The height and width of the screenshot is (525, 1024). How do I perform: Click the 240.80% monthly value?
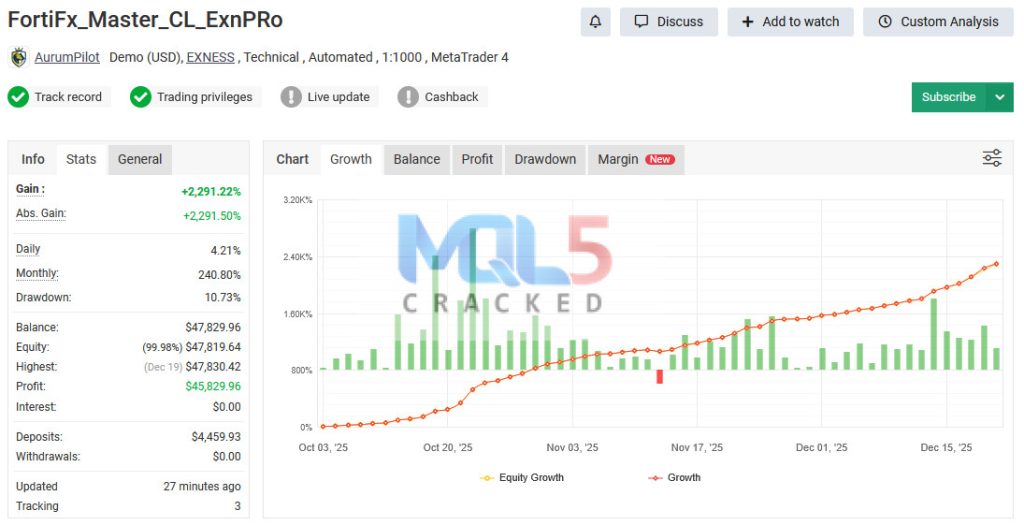pos(219,276)
